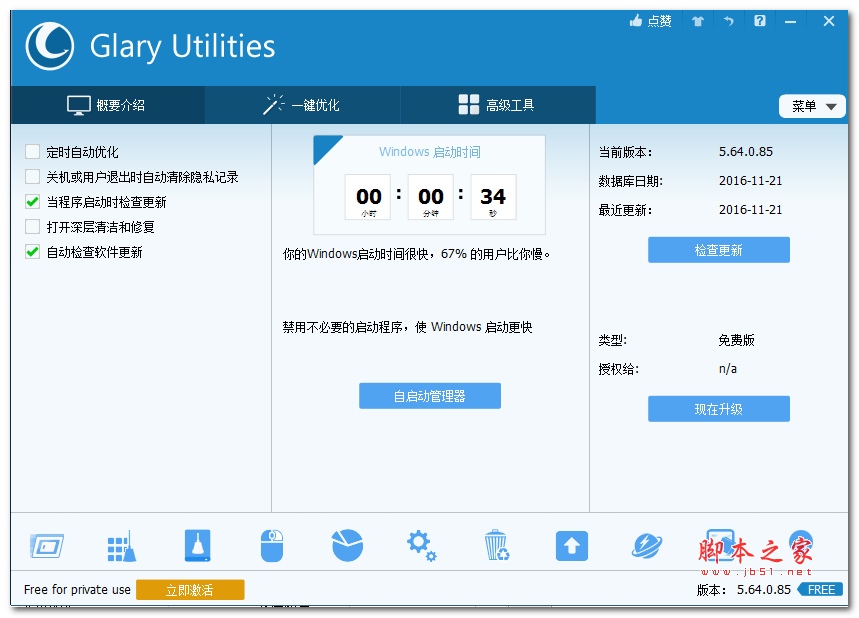Image resolution: width=859 pixels, height=618 pixels.
Task: Tick 关机或用户退出时自动清除隐私记录 checkbox
Action: (x=32, y=176)
